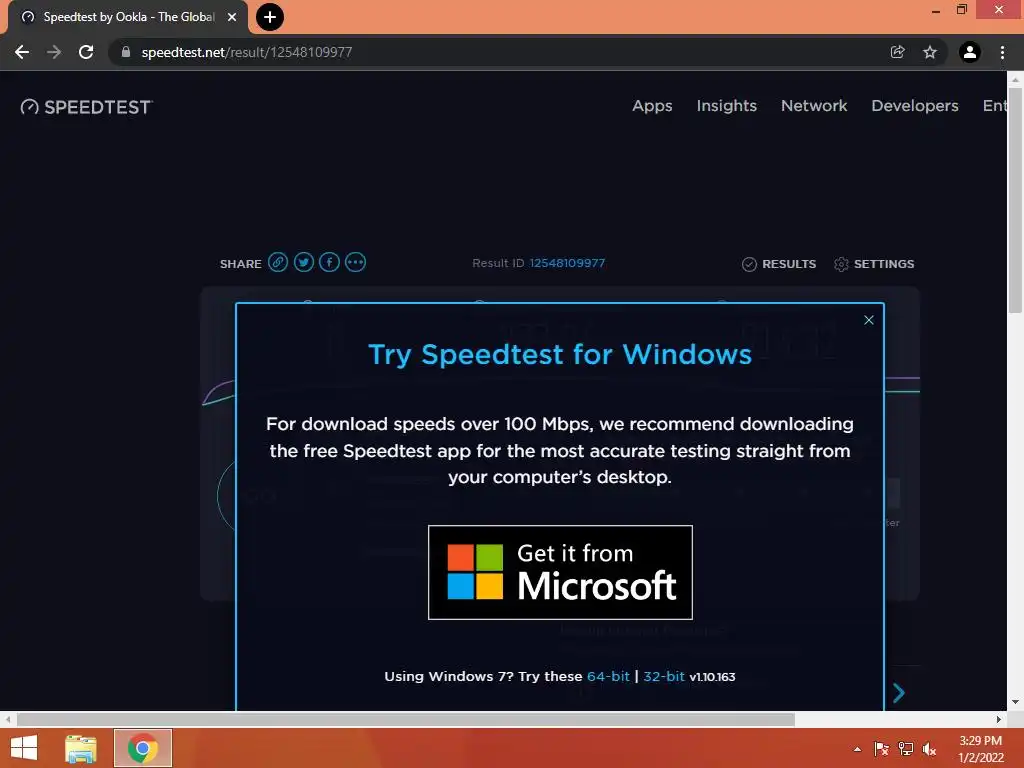The image size is (1024, 768).
Task: Open Result ID 12548109977 link
Action: 567,263
